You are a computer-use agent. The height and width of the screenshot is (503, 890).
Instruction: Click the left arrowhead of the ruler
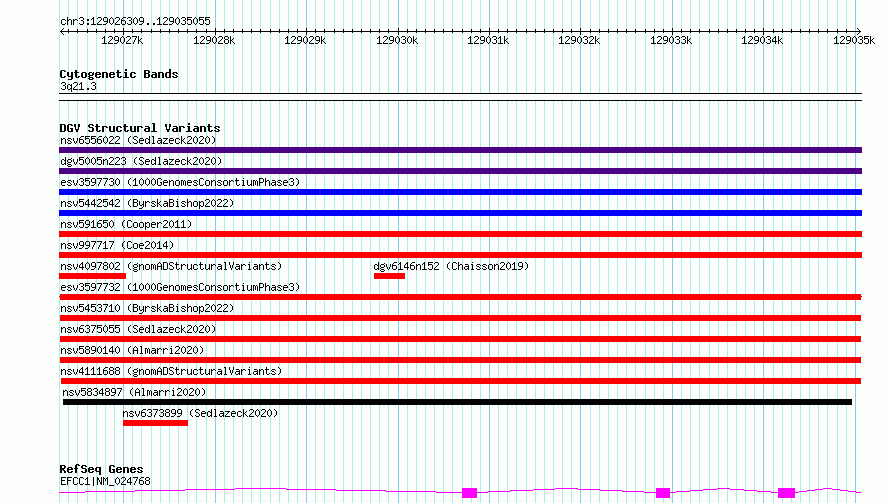point(62,31)
